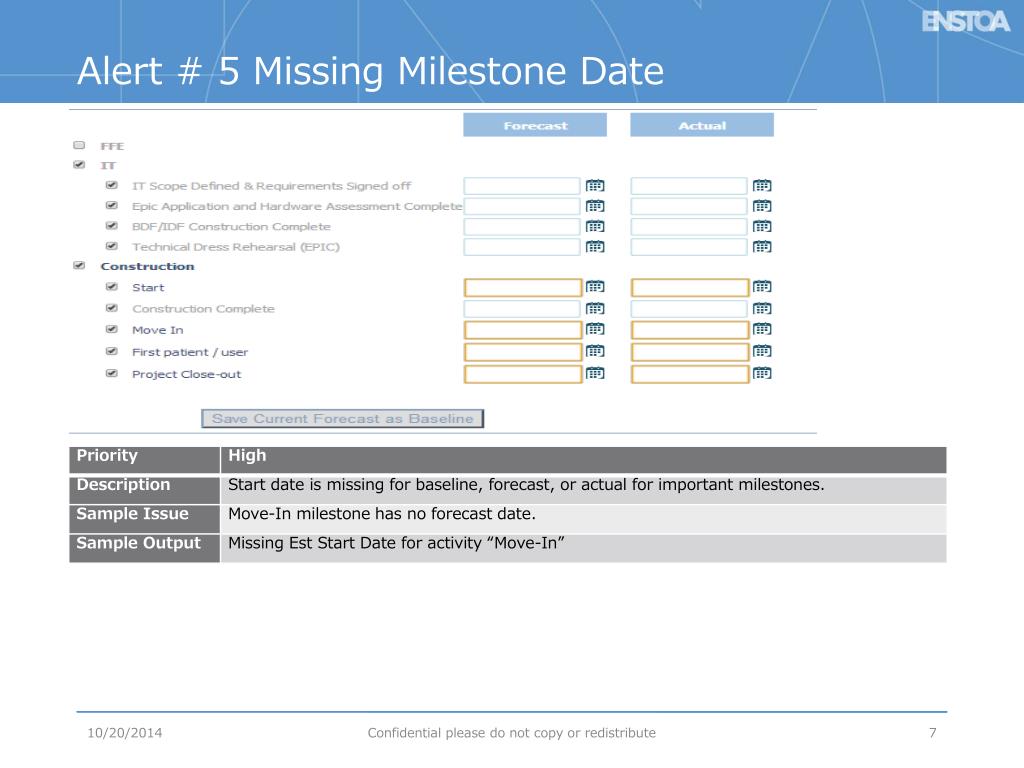
Task: Toggle the Project Close-out checkbox
Action: 112,374
